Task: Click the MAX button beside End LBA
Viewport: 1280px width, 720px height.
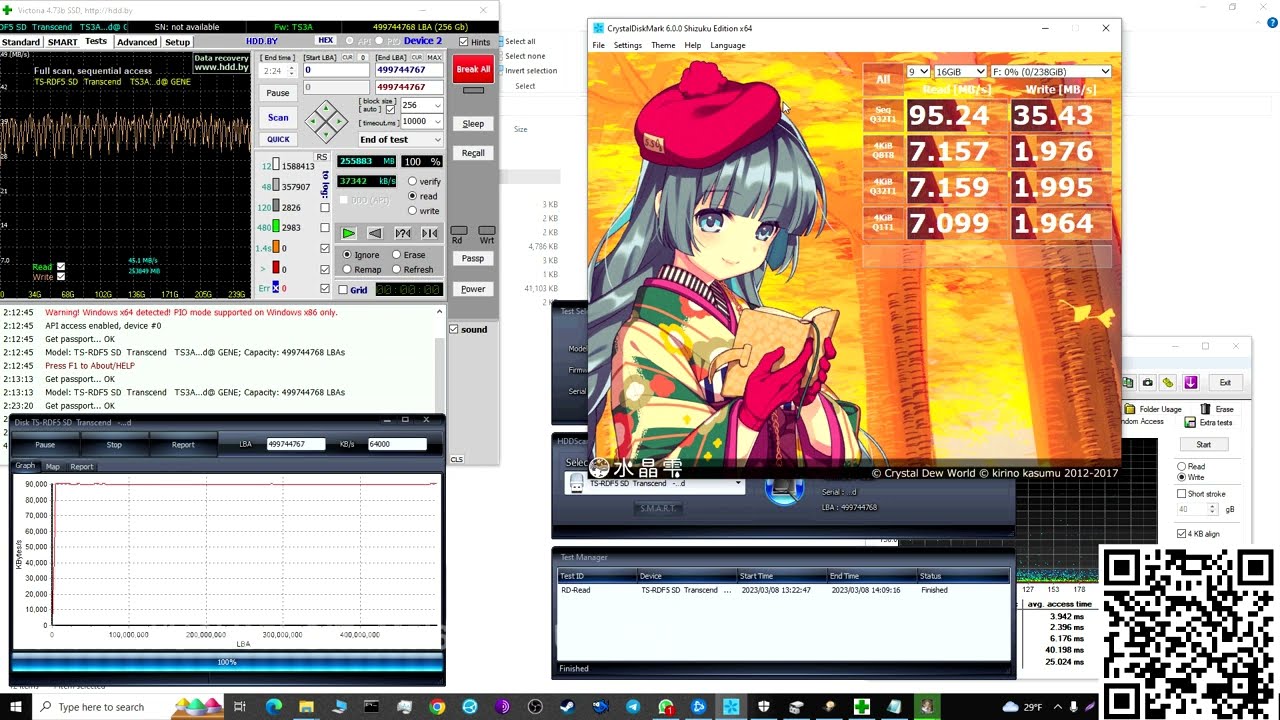Action: coord(434,57)
